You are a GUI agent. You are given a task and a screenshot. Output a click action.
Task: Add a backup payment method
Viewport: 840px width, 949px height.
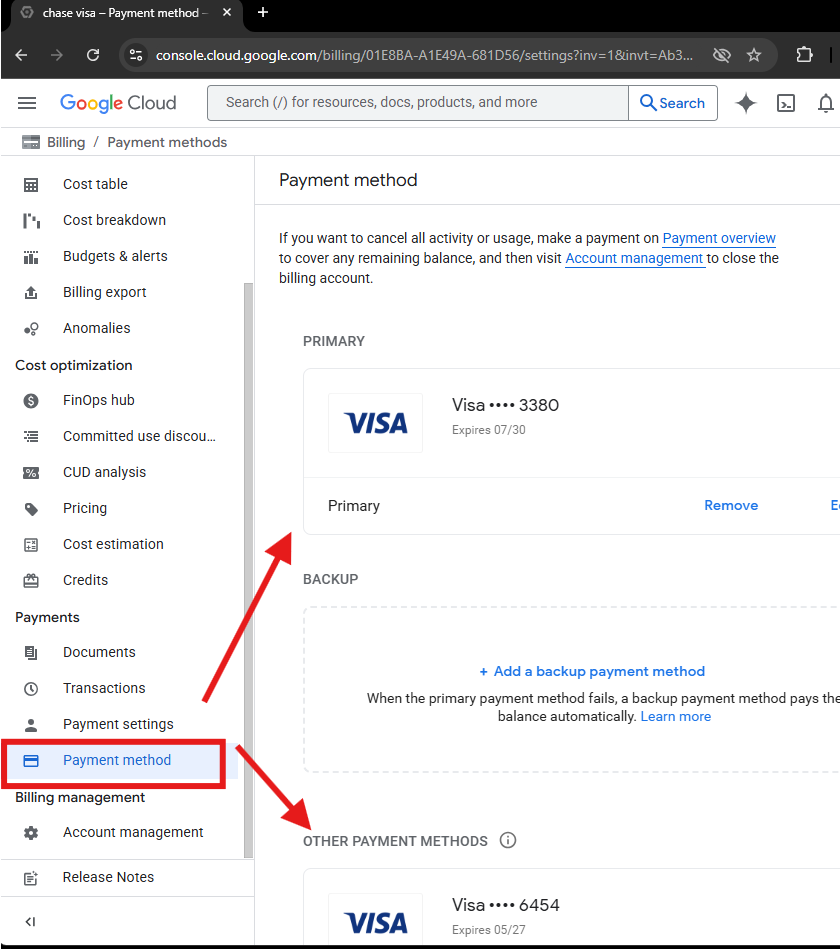(592, 671)
